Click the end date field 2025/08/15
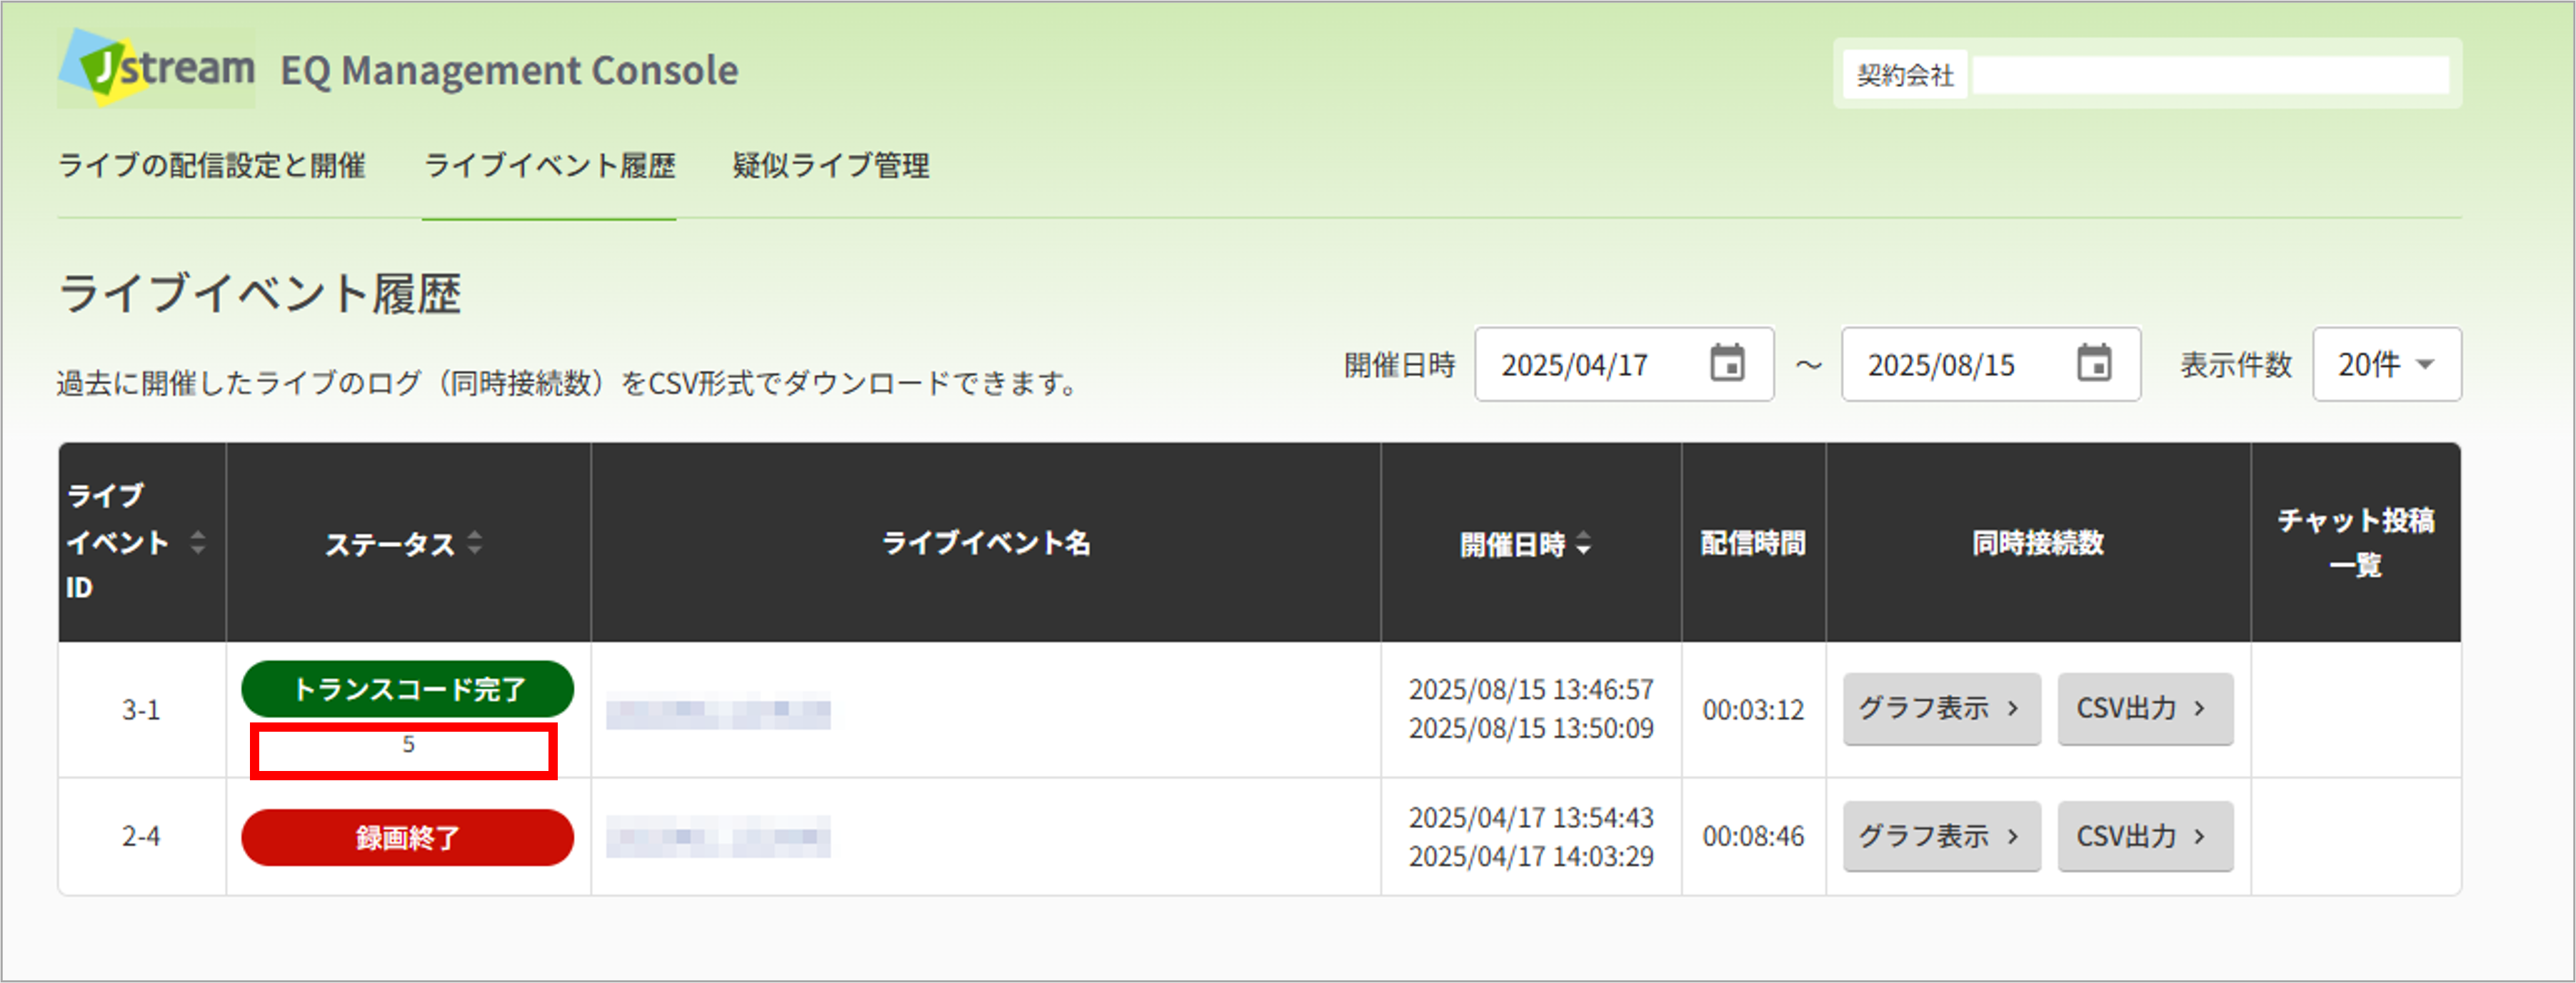The width and height of the screenshot is (2576, 983). [1991, 364]
